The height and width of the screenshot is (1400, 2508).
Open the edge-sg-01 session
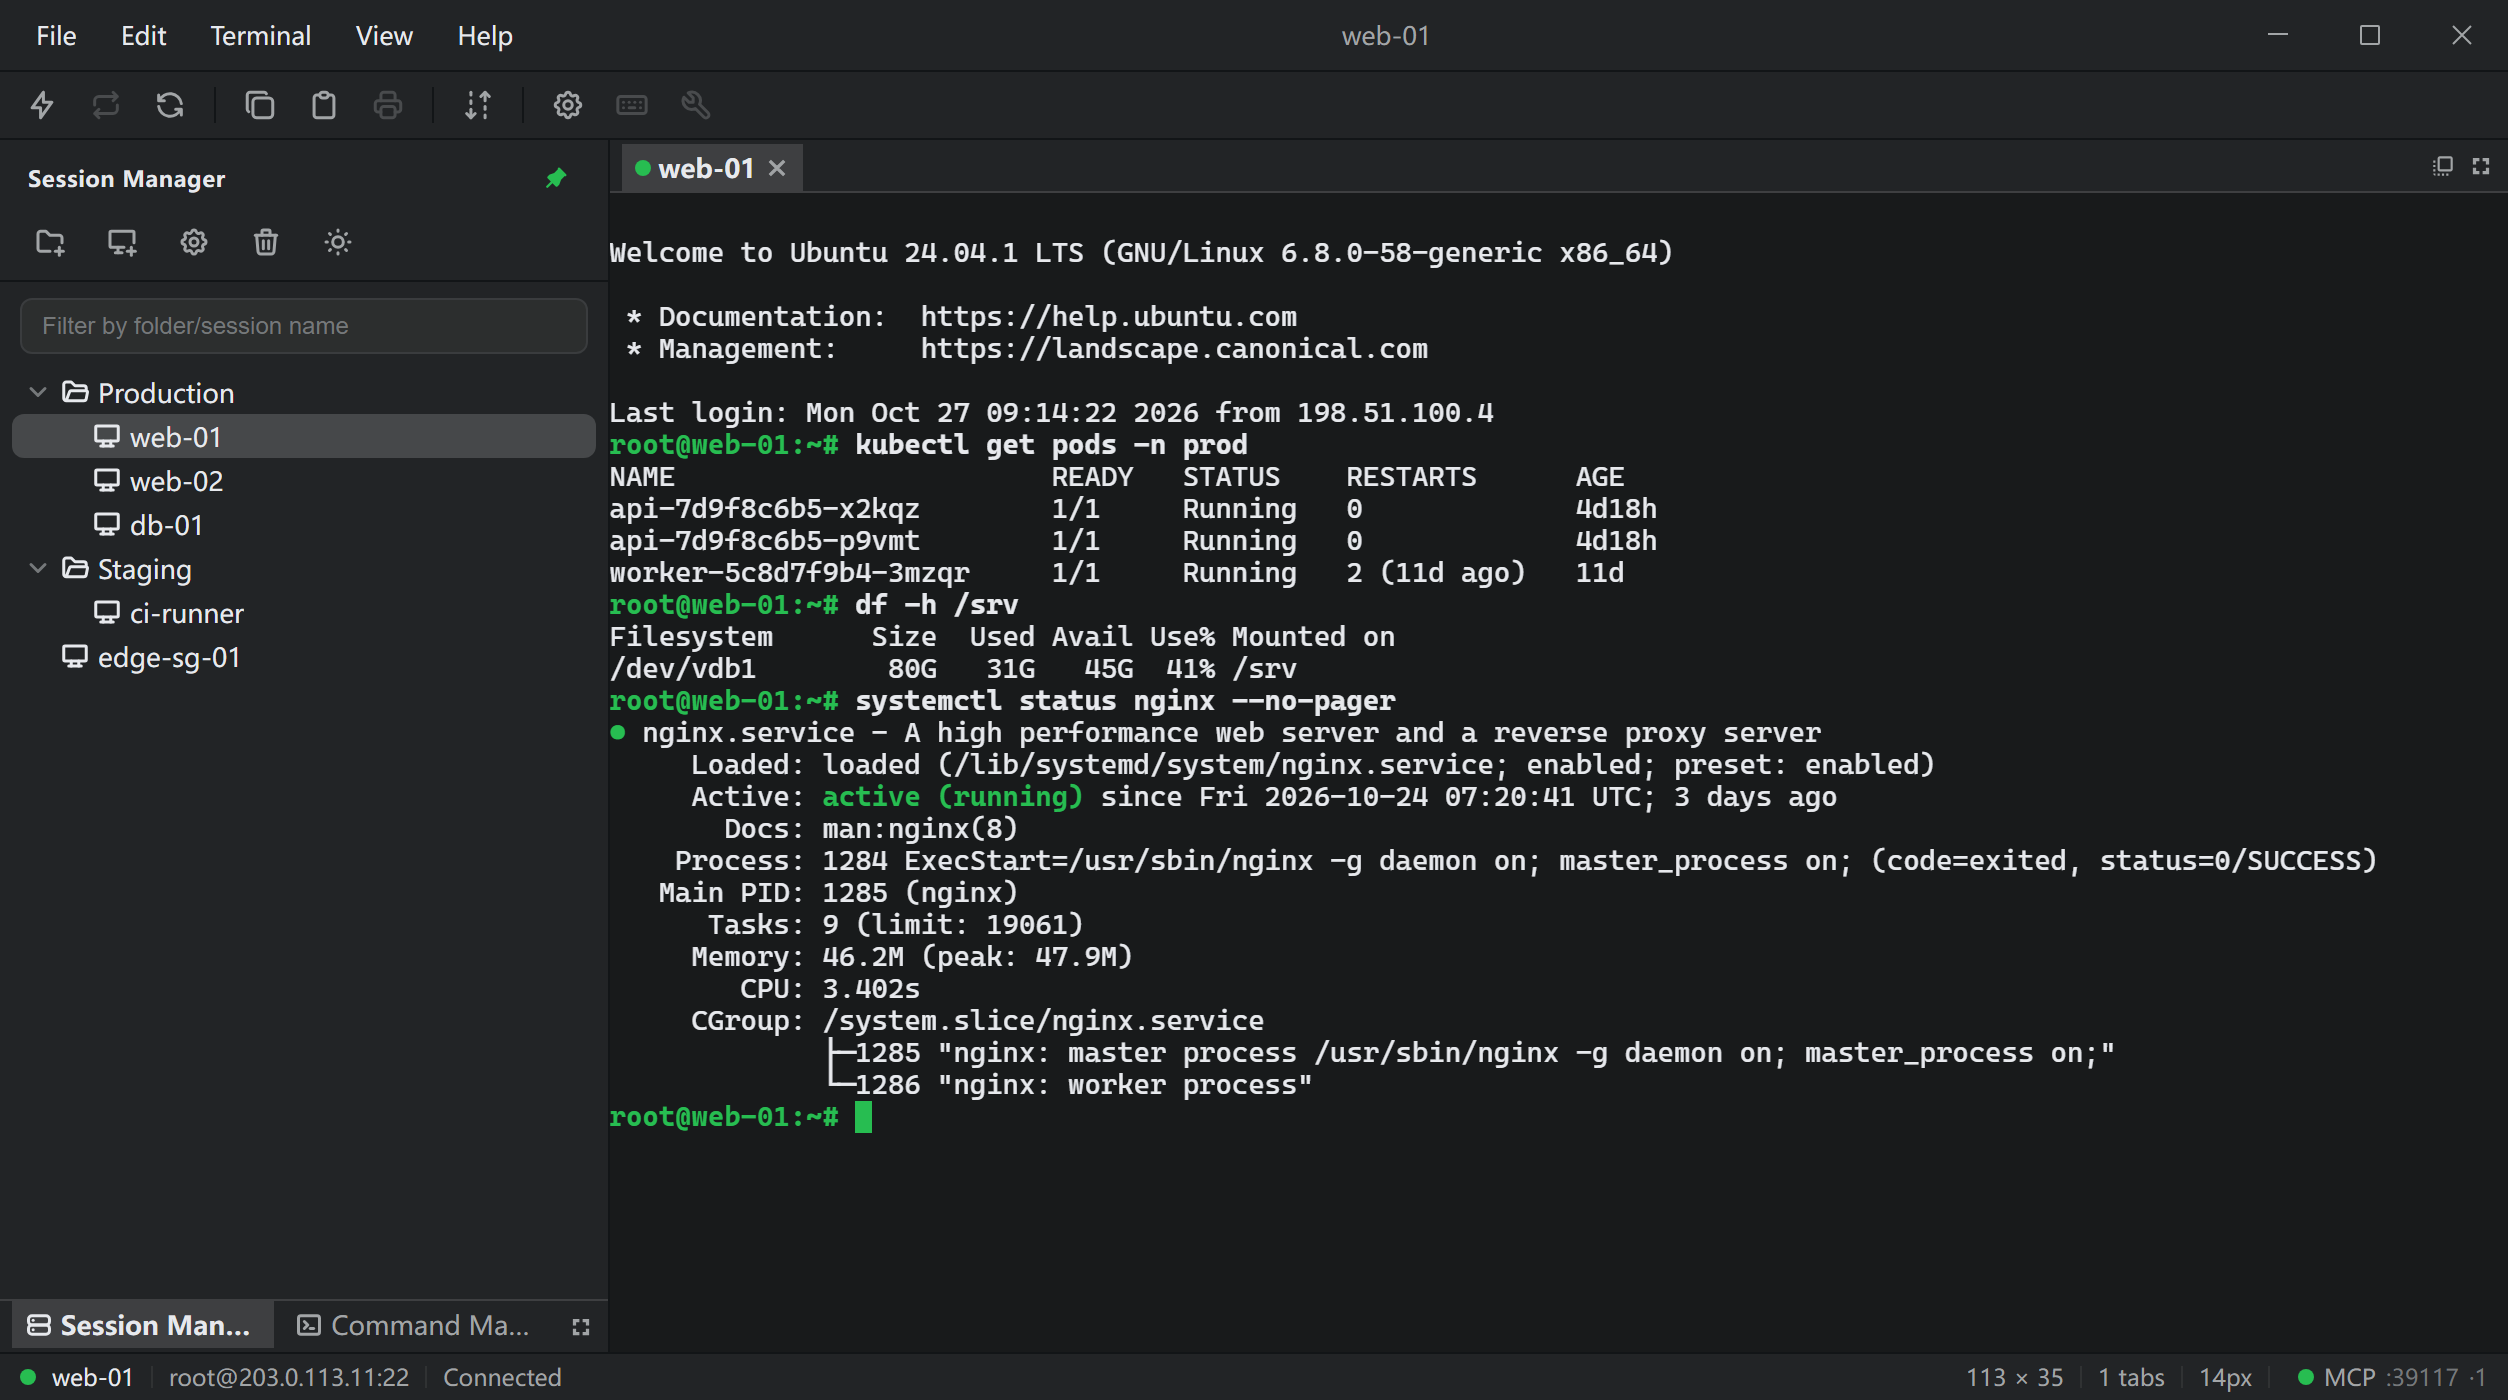pos(304,657)
